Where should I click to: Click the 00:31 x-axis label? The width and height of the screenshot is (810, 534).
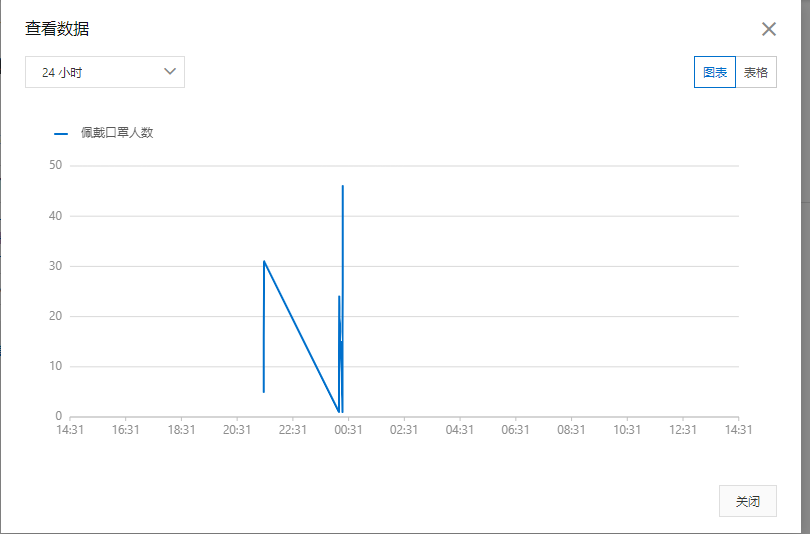point(348,430)
